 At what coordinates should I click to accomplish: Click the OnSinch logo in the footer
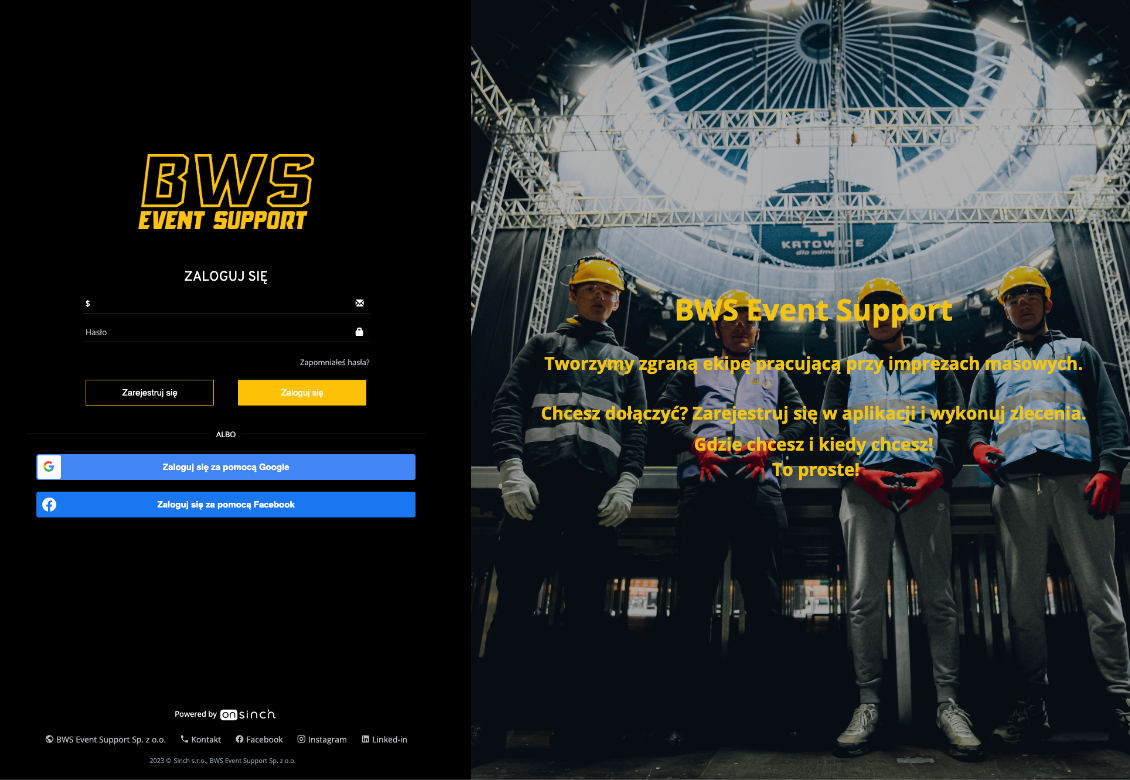tap(248, 714)
